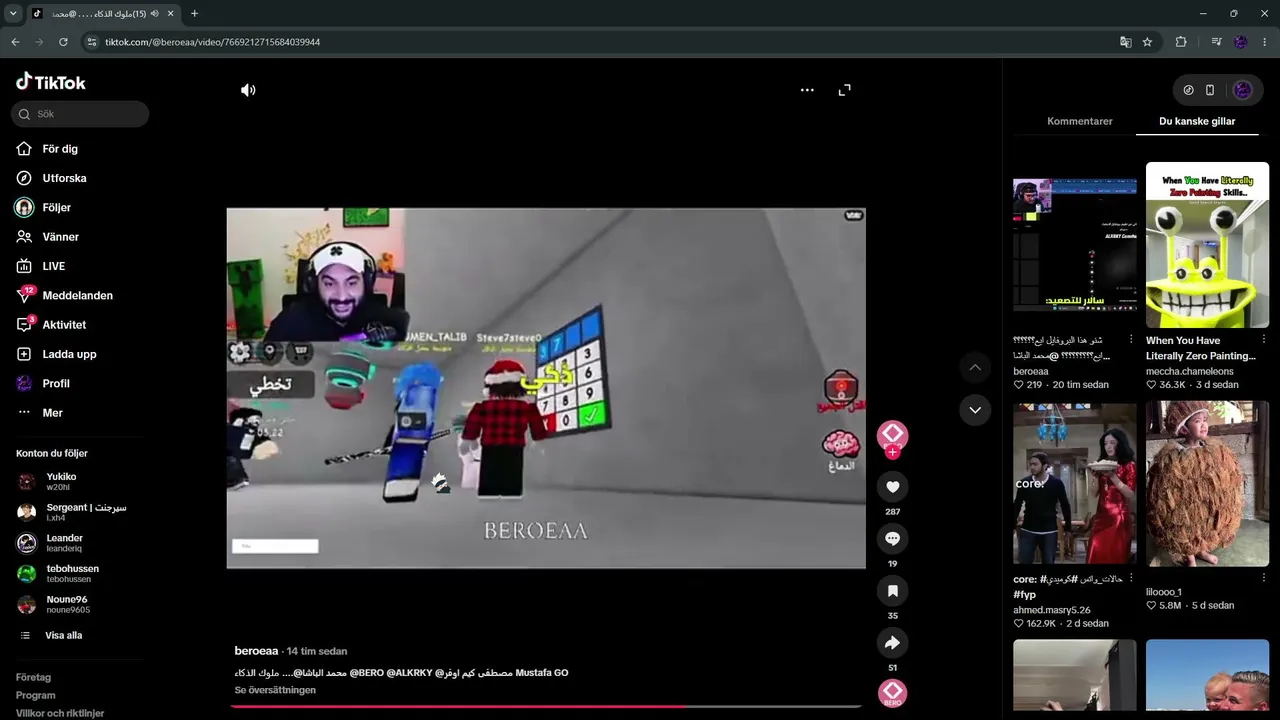The width and height of the screenshot is (1280, 720).
Task: Bookmark page with star icon
Action: click(x=1147, y=42)
